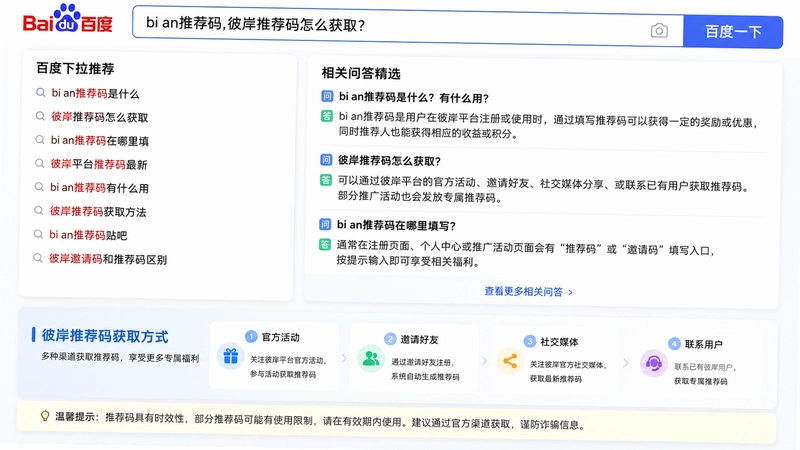Viewport: 800px width, 450px height.
Task: Click 问 icon of 怎么获取 question
Action: click(x=326, y=160)
